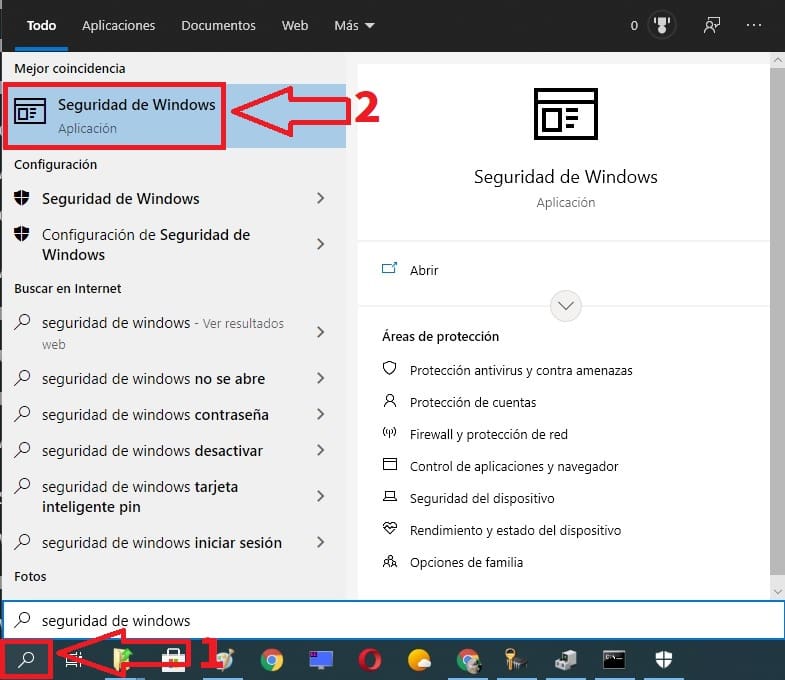Click the scrollbar down arrow in the preview pane

pyautogui.click(x=777, y=592)
